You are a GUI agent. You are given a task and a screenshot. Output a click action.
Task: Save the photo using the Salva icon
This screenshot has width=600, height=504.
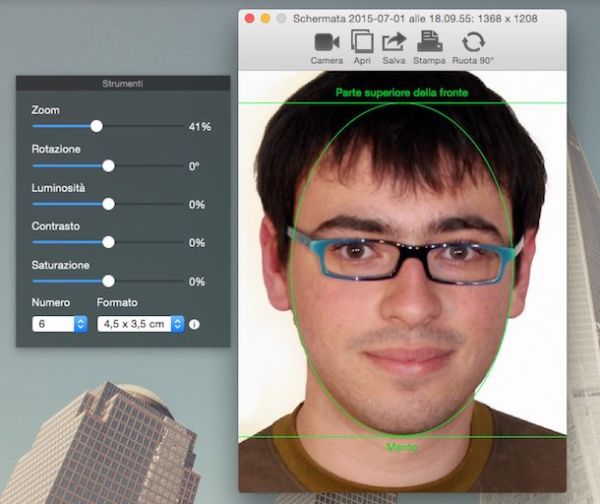click(x=394, y=42)
